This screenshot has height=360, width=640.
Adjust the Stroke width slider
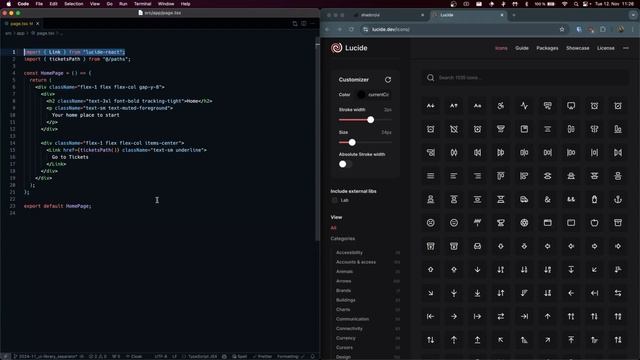(x=365, y=120)
